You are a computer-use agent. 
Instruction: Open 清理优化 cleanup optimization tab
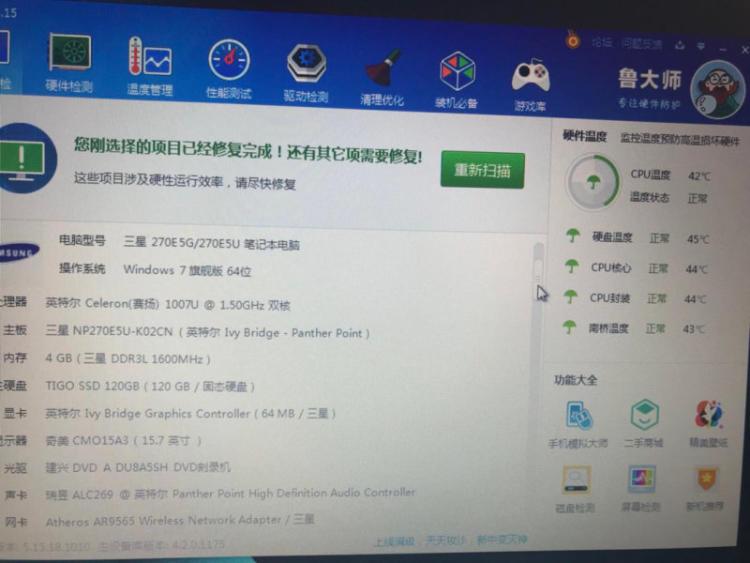[382, 77]
